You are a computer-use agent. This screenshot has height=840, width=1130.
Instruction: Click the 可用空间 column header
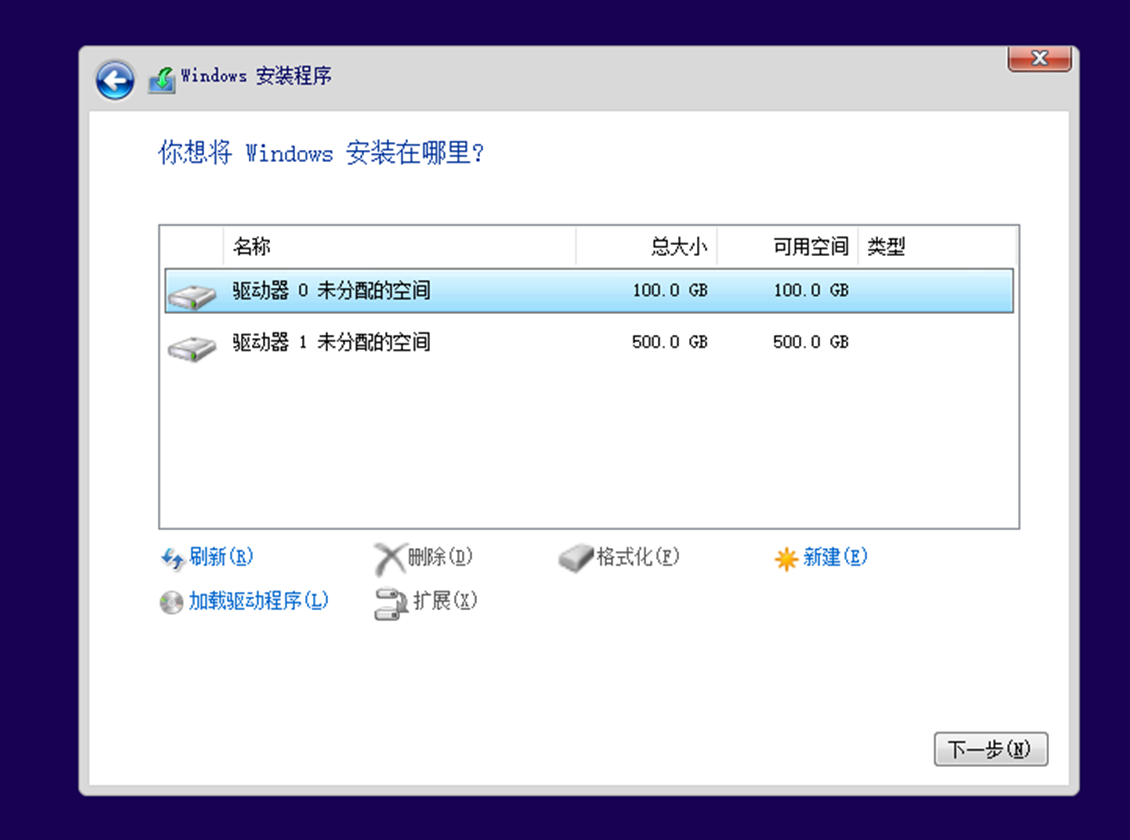[788, 246]
